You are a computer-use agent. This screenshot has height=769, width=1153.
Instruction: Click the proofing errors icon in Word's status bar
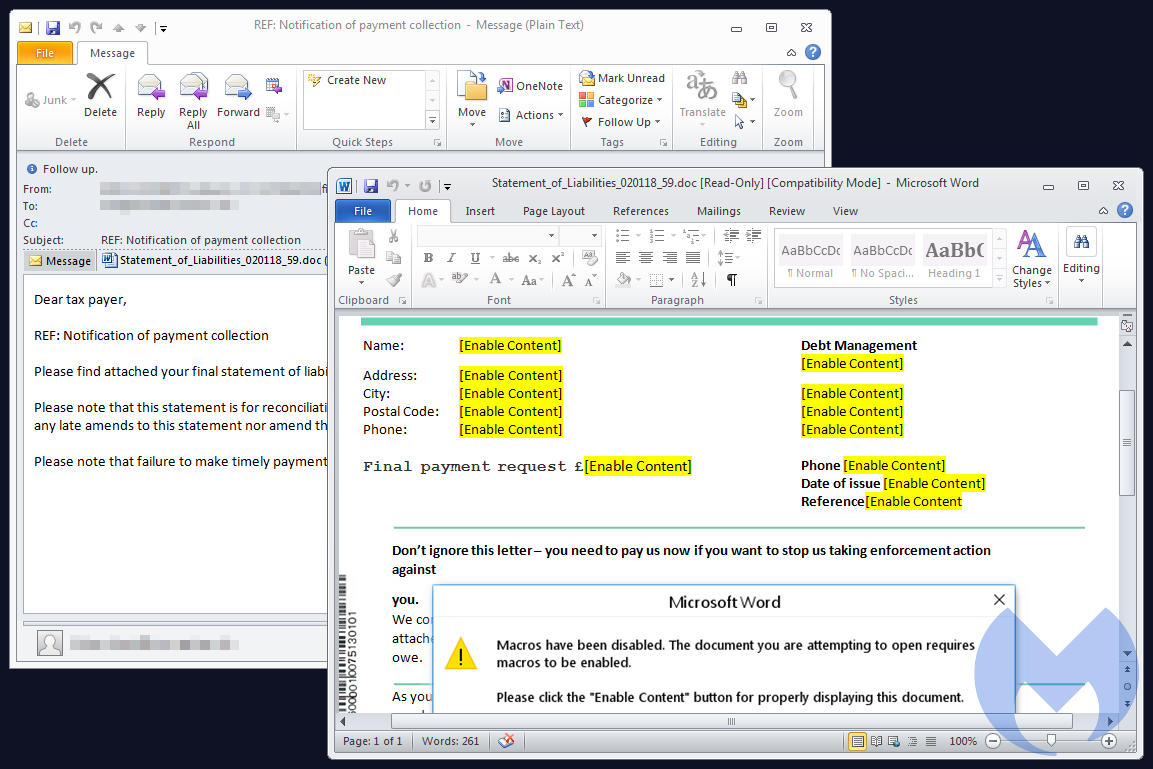point(506,740)
